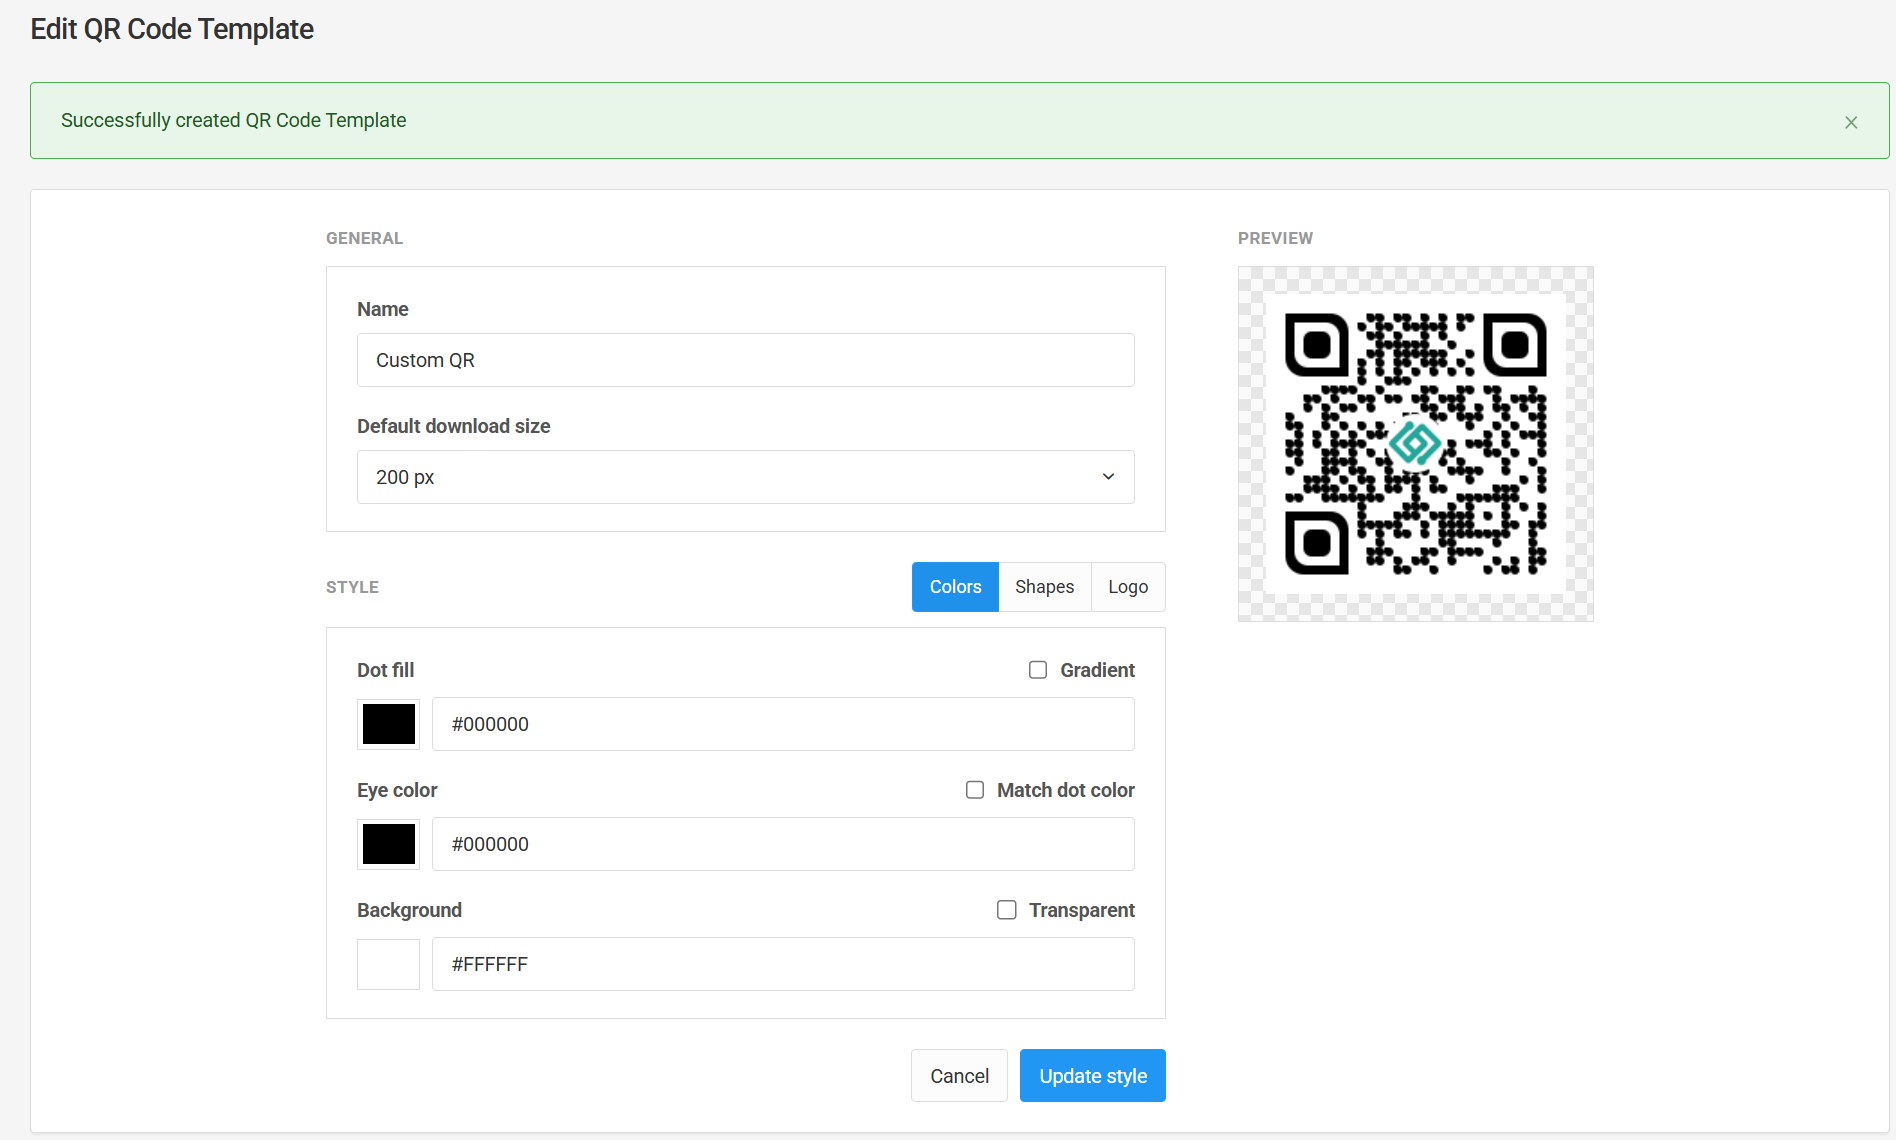Open the Background color swatch
This screenshot has height=1140, width=1896.
[389, 964]
